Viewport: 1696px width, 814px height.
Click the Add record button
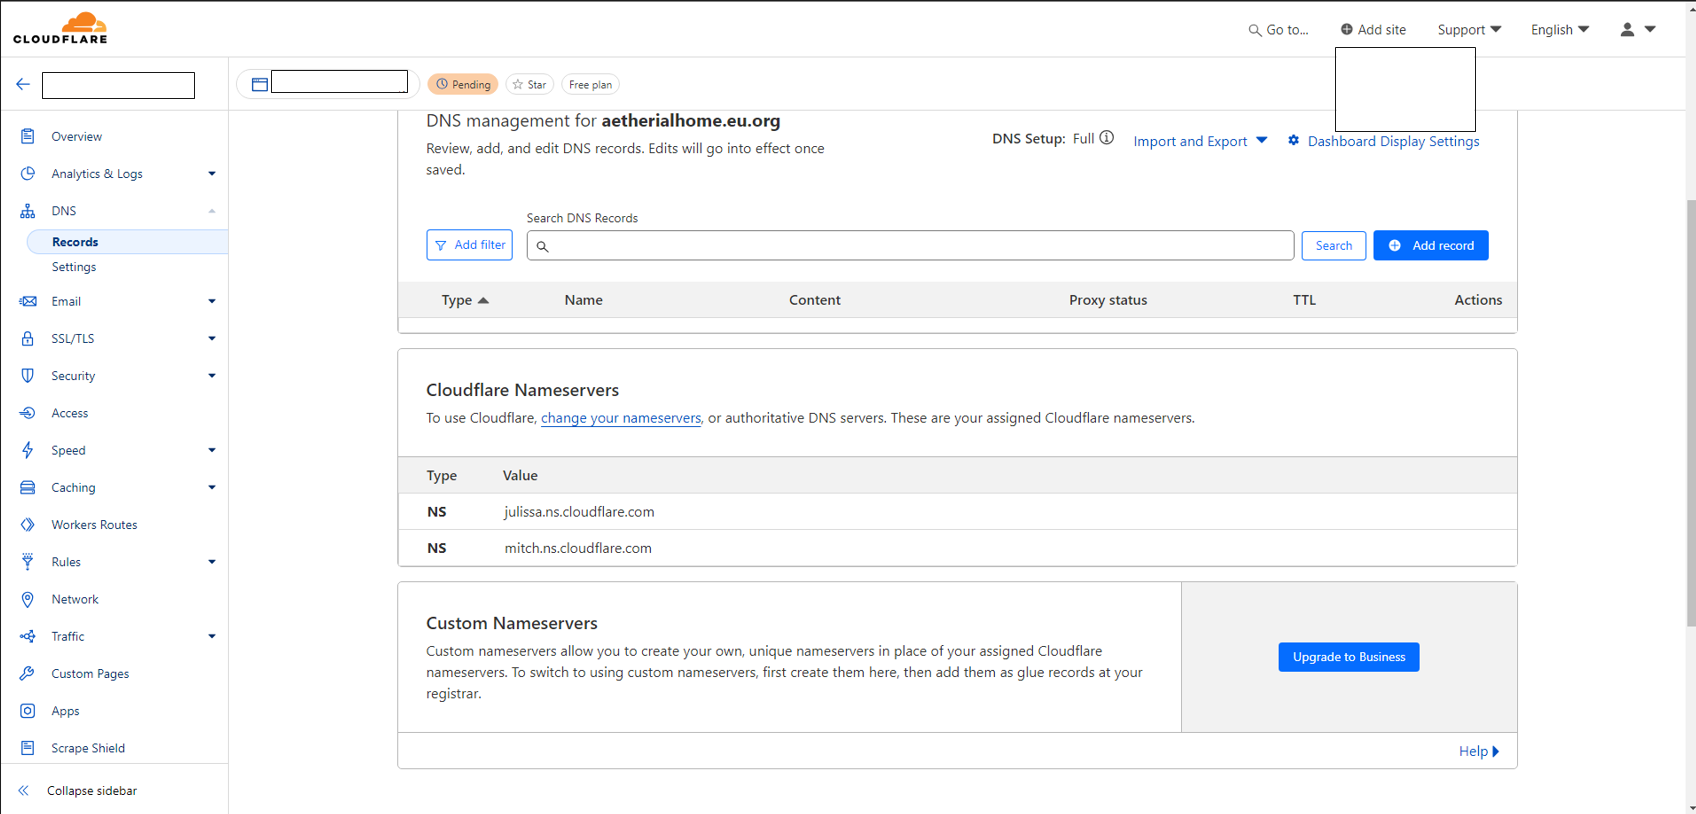pos(1431,245)
